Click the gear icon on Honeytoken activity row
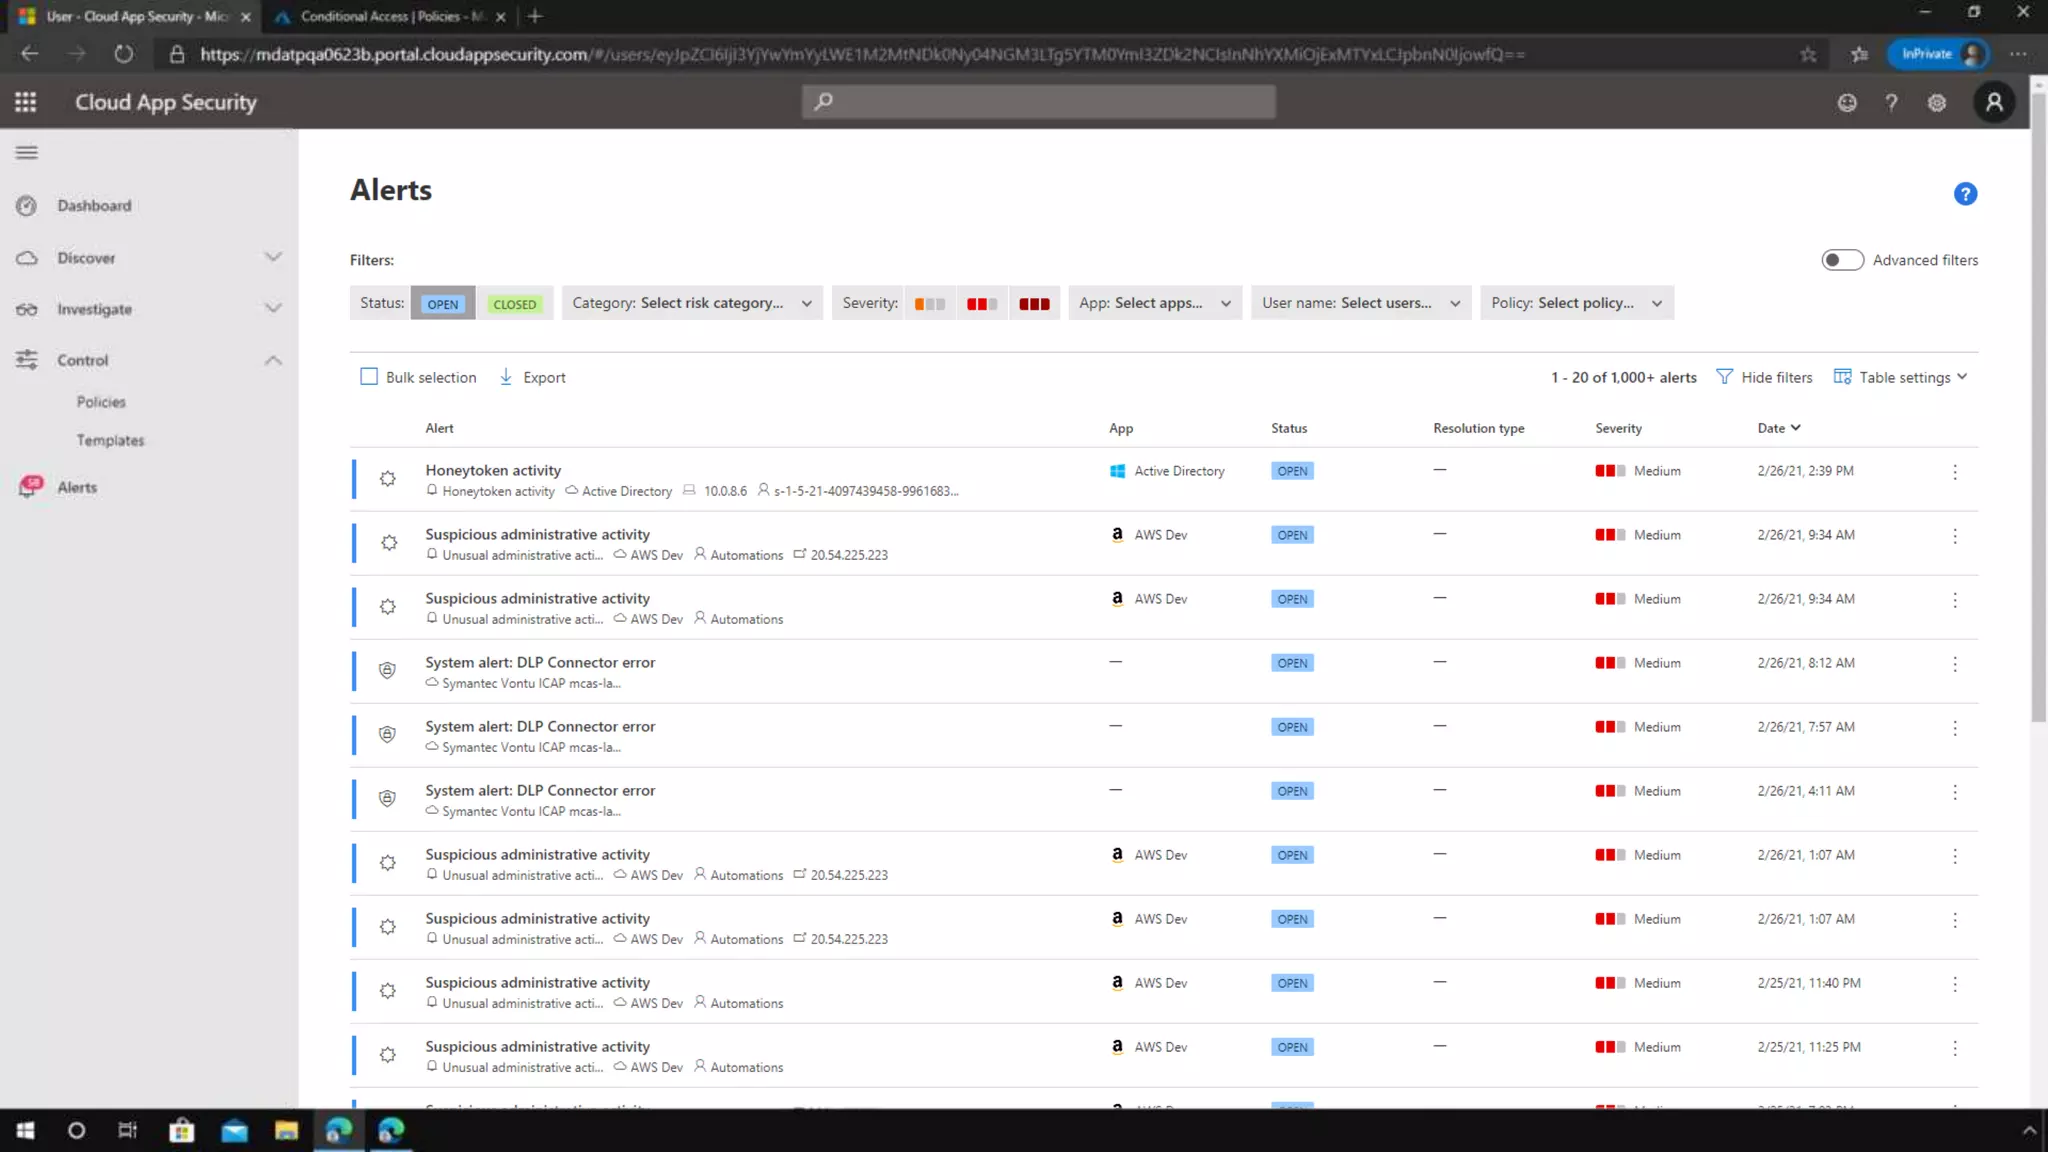 [x=388, y=479]
